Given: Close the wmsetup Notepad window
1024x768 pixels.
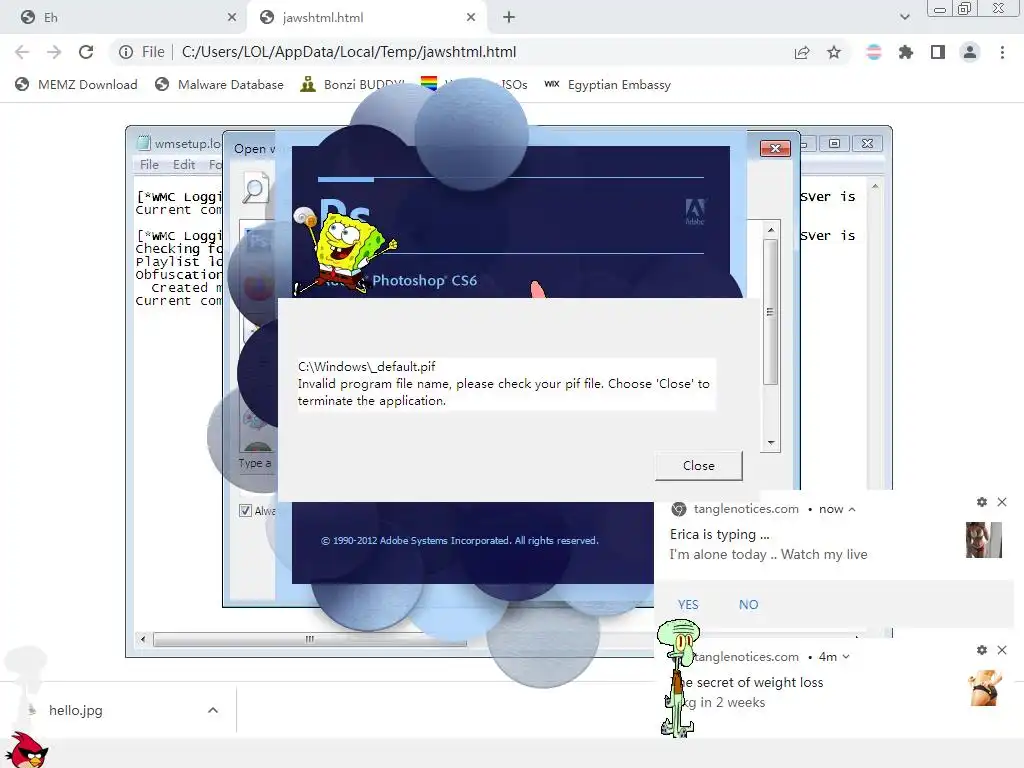Looking at the screenshot, I should [867, 143].
